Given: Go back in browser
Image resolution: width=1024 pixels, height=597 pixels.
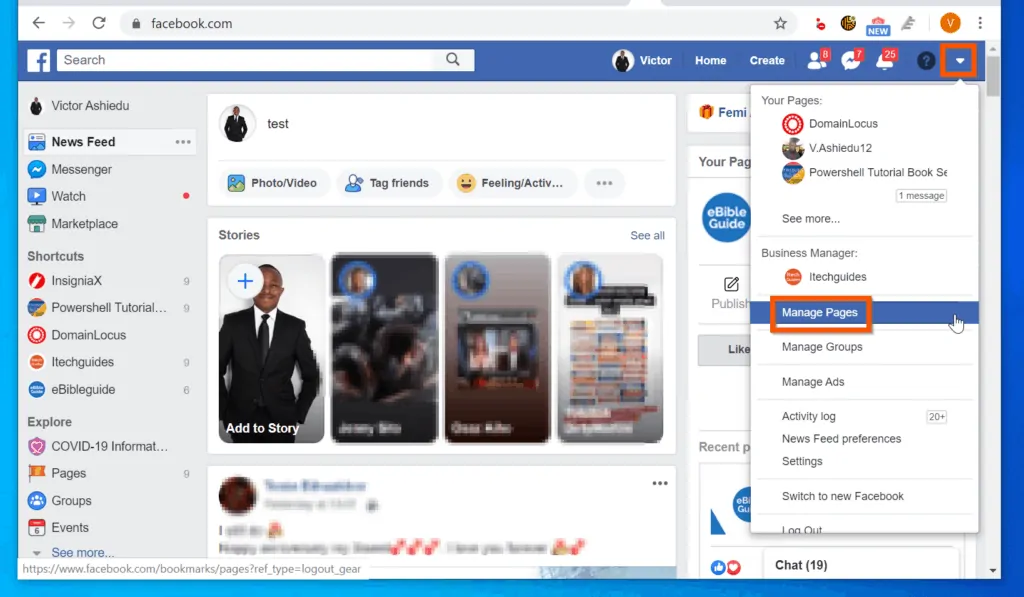Looking at the screenshot, I should [x=39, y=23].
